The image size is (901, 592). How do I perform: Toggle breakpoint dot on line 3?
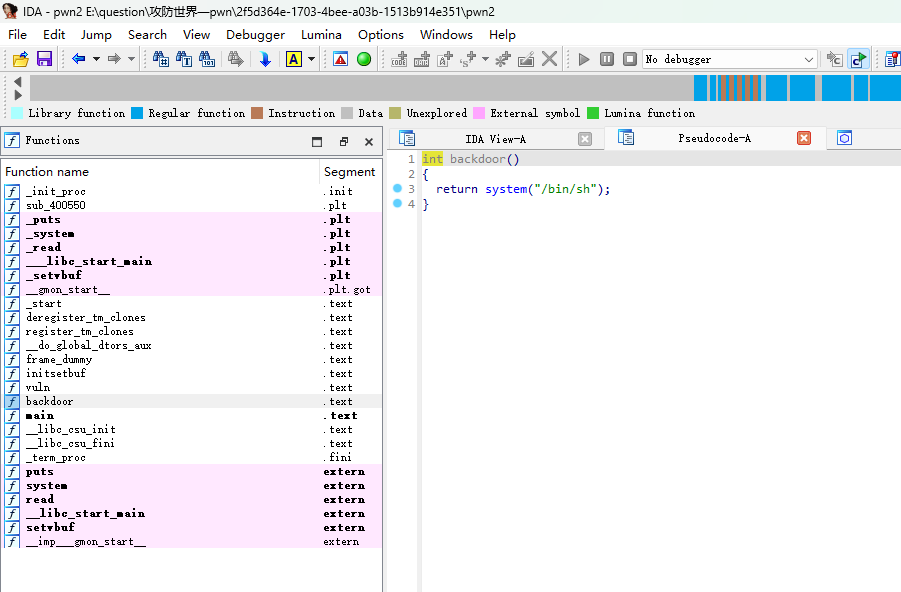[397, 188]
